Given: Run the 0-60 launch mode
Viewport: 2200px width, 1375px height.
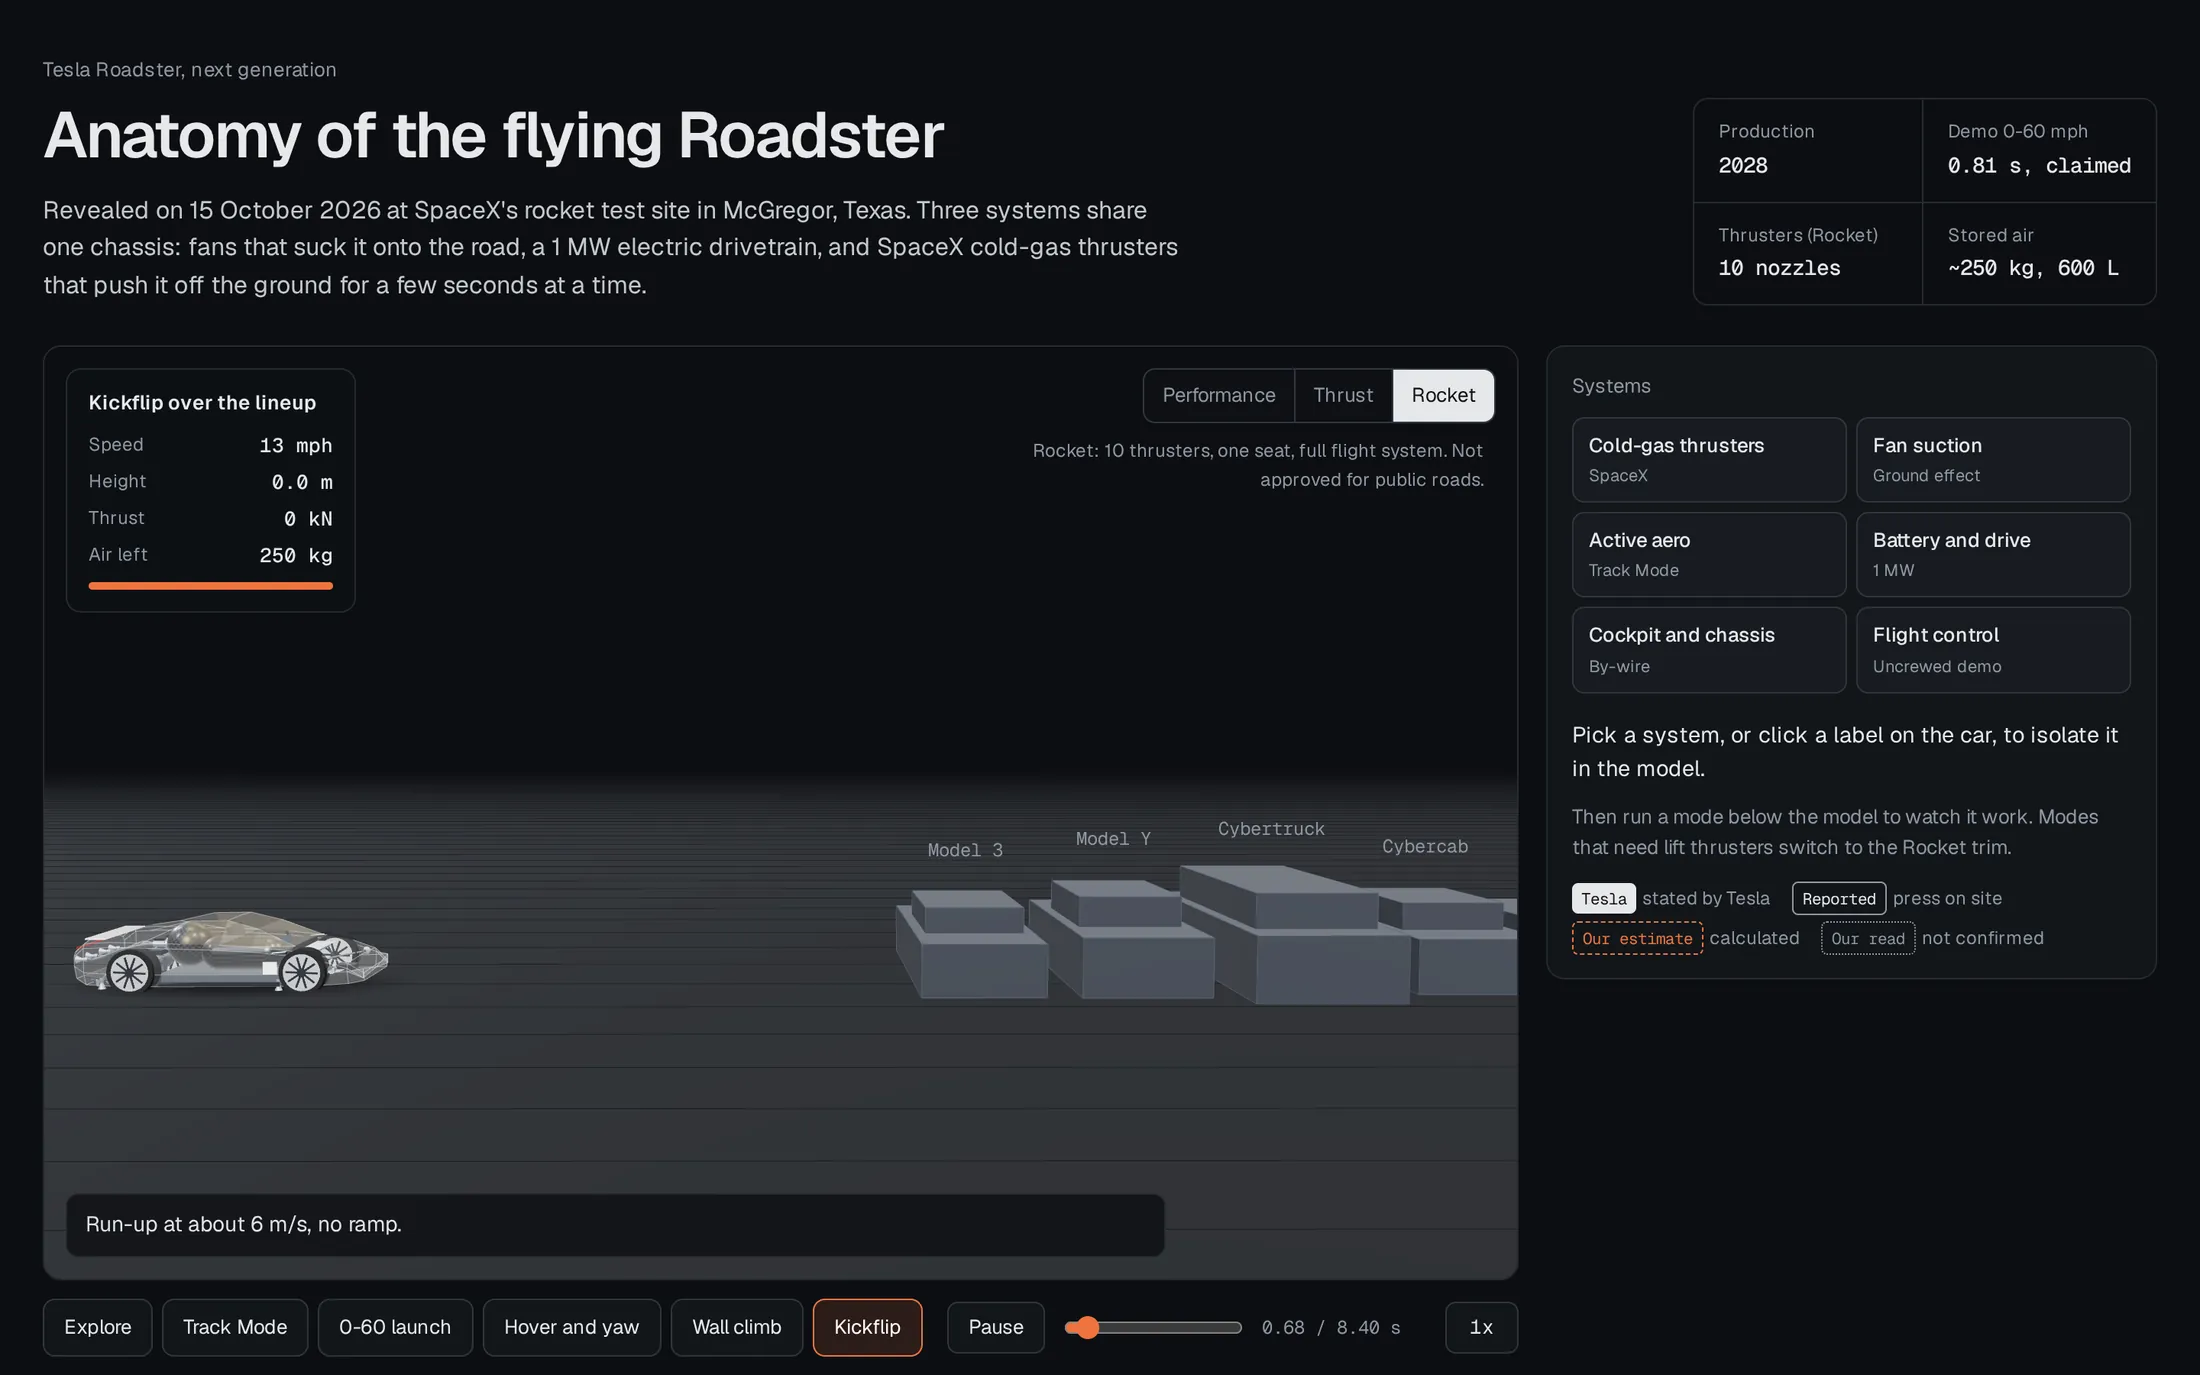Looking at the screenshot, I should click(x=395, y=1327).
